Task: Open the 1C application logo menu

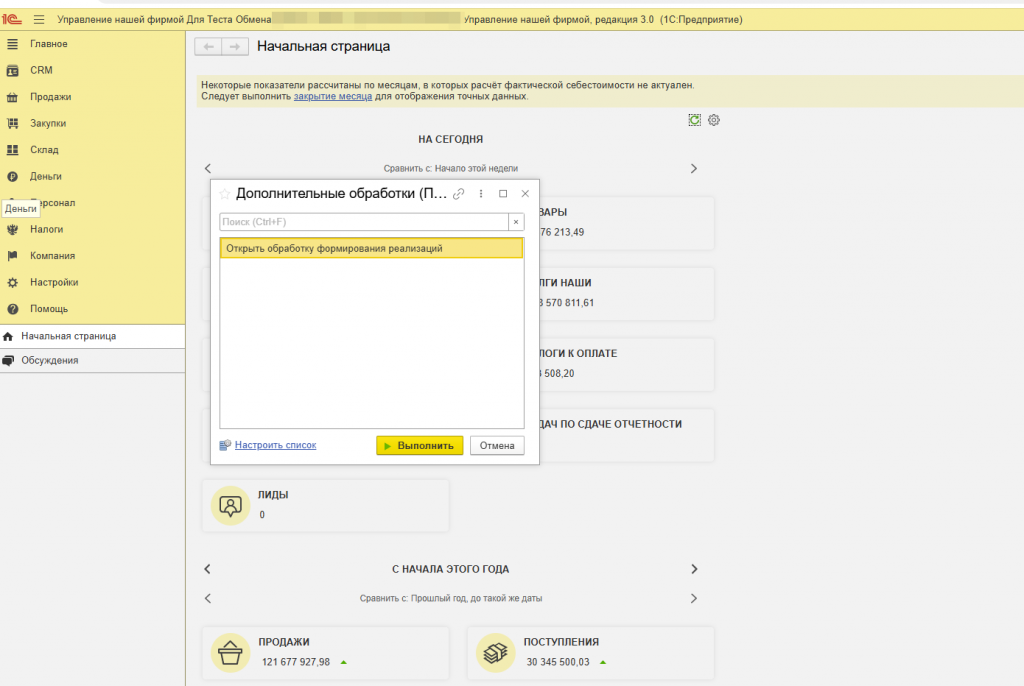Action: pos(12,20)
